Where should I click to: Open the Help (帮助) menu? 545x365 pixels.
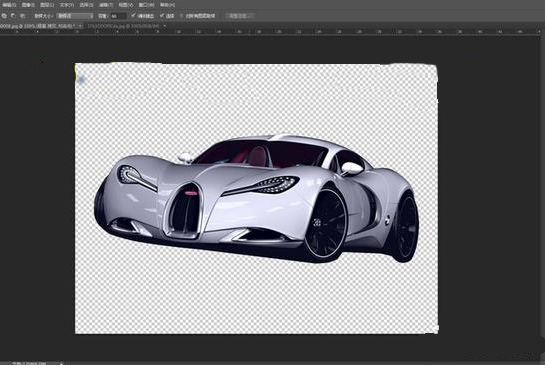[x=167, y=5]
